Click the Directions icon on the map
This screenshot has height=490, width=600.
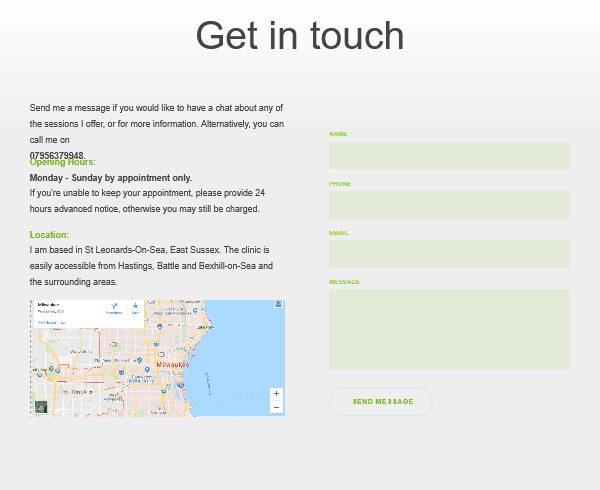pos(113,308)
